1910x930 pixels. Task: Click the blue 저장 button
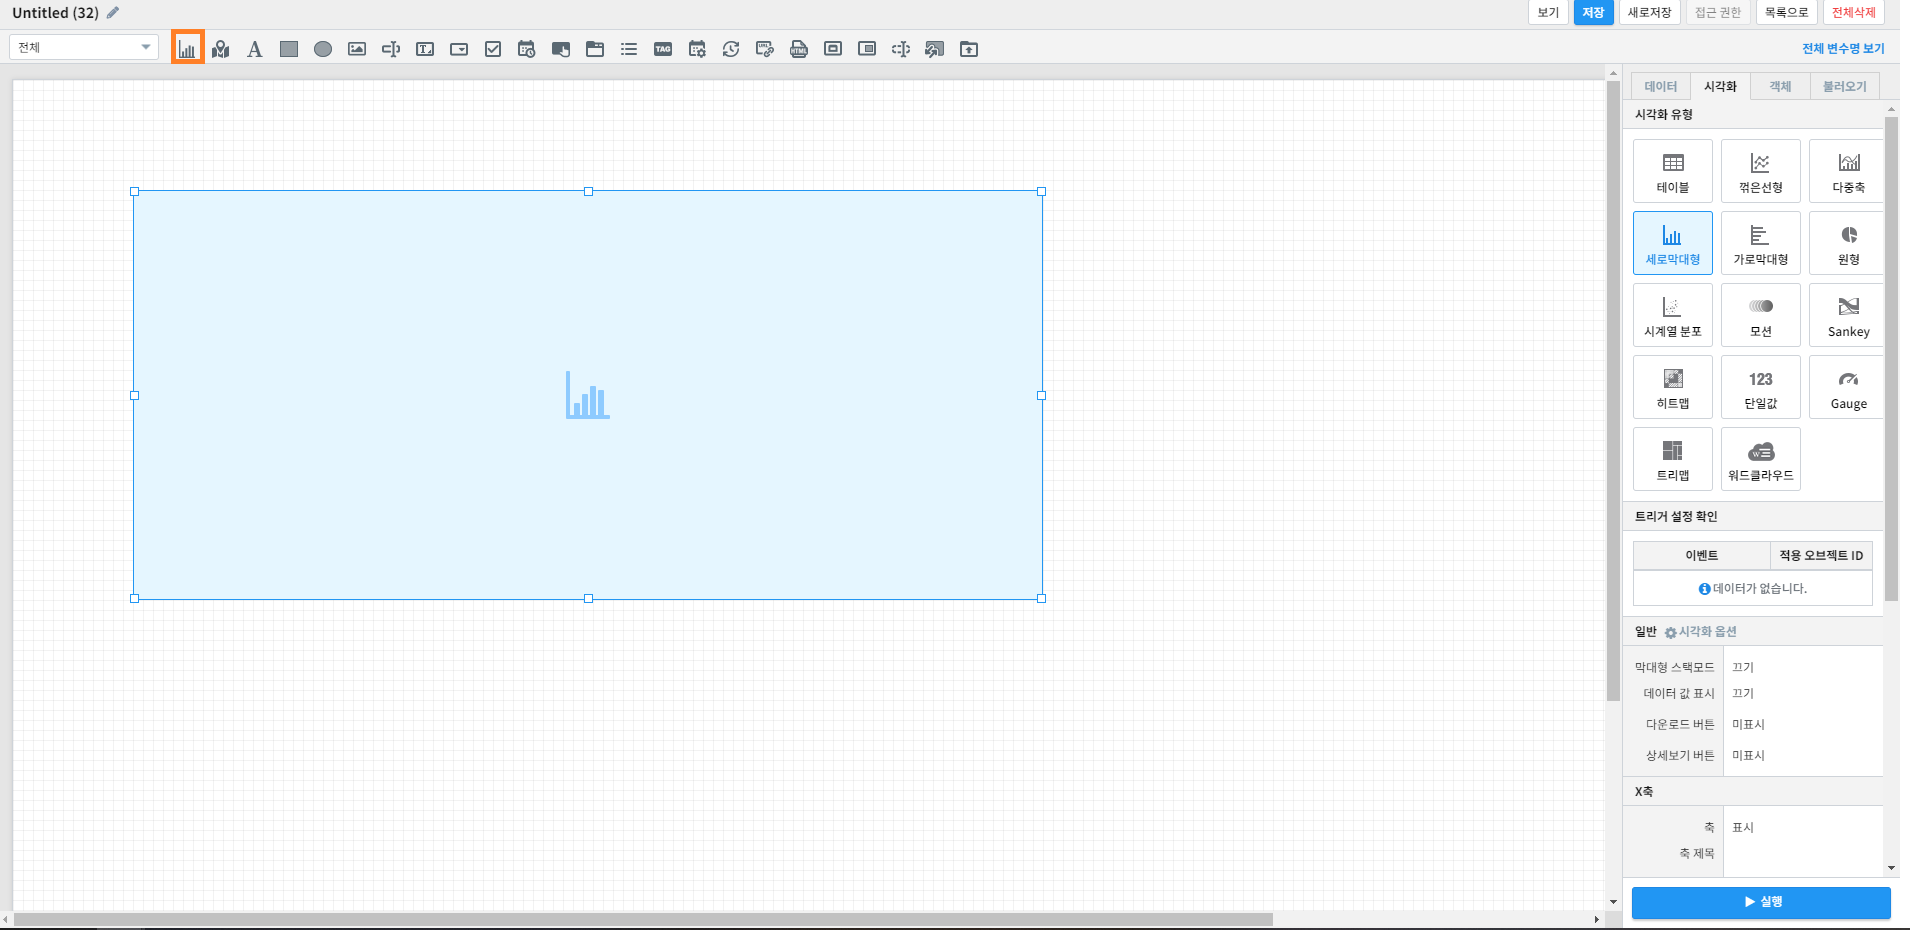(1594, 12)
